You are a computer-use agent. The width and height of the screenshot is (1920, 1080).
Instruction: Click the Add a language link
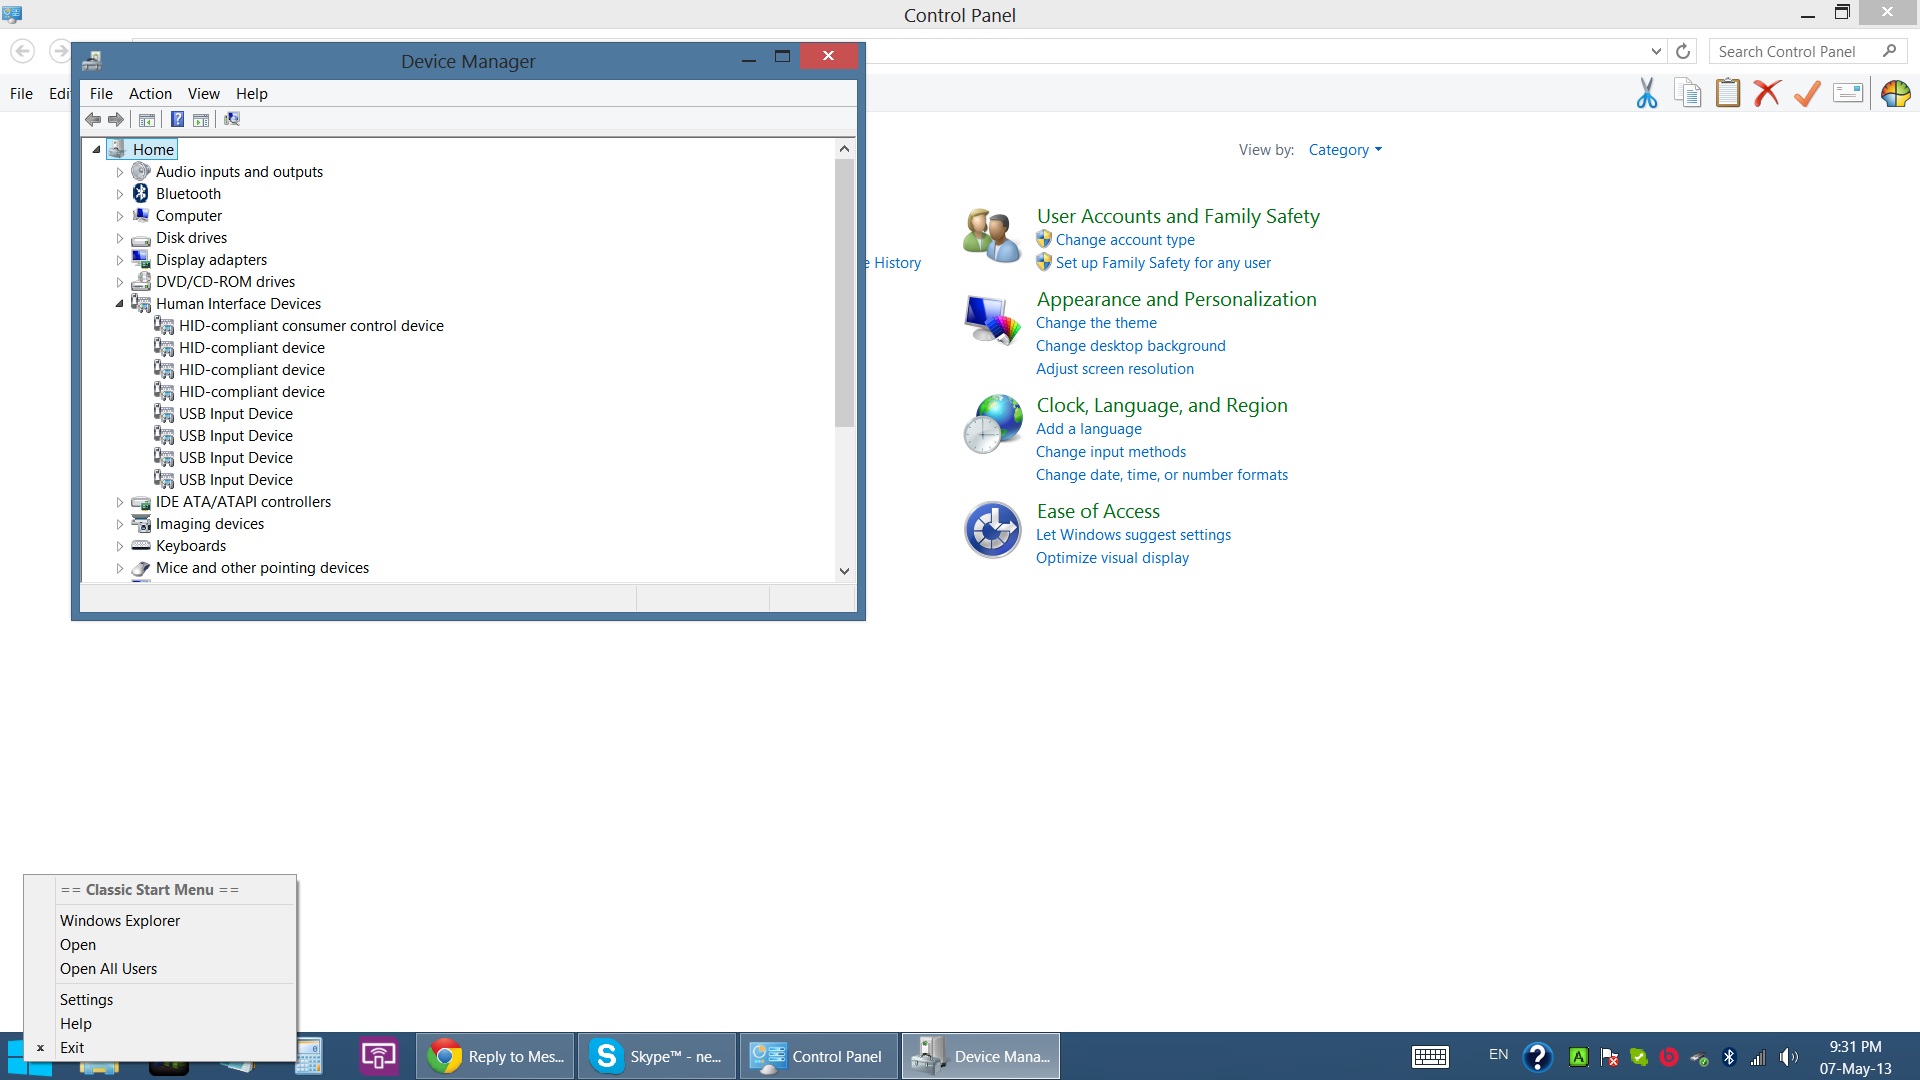tap(1088, 429)
